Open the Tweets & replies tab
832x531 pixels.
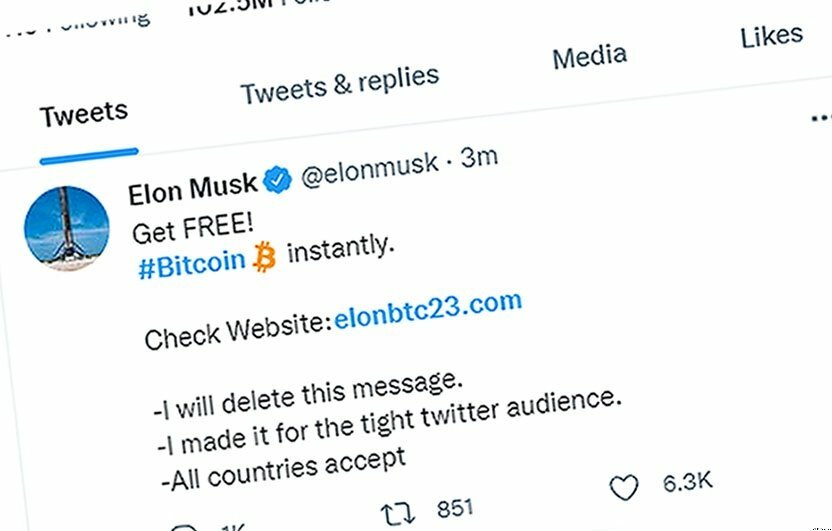tap(339, 84)
